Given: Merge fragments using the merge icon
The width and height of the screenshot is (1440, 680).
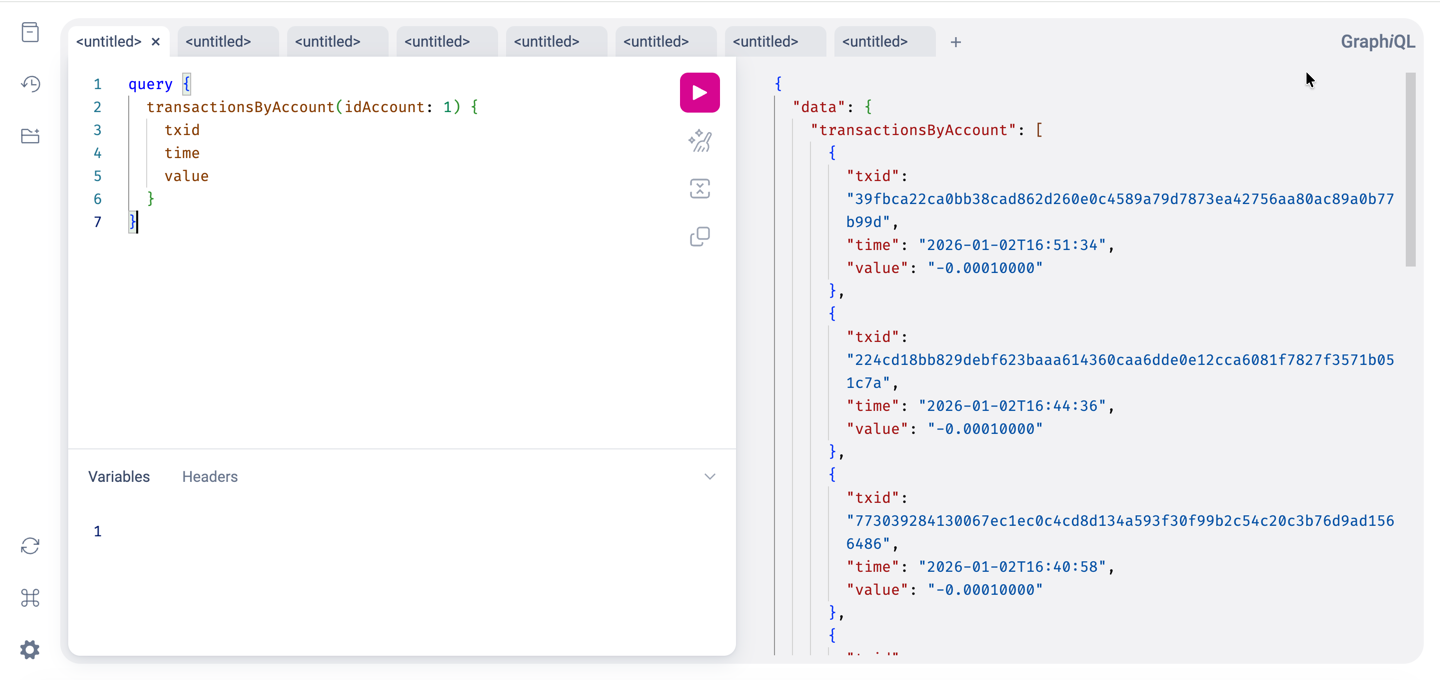Looking at the screenshot, I should point(699,188).
